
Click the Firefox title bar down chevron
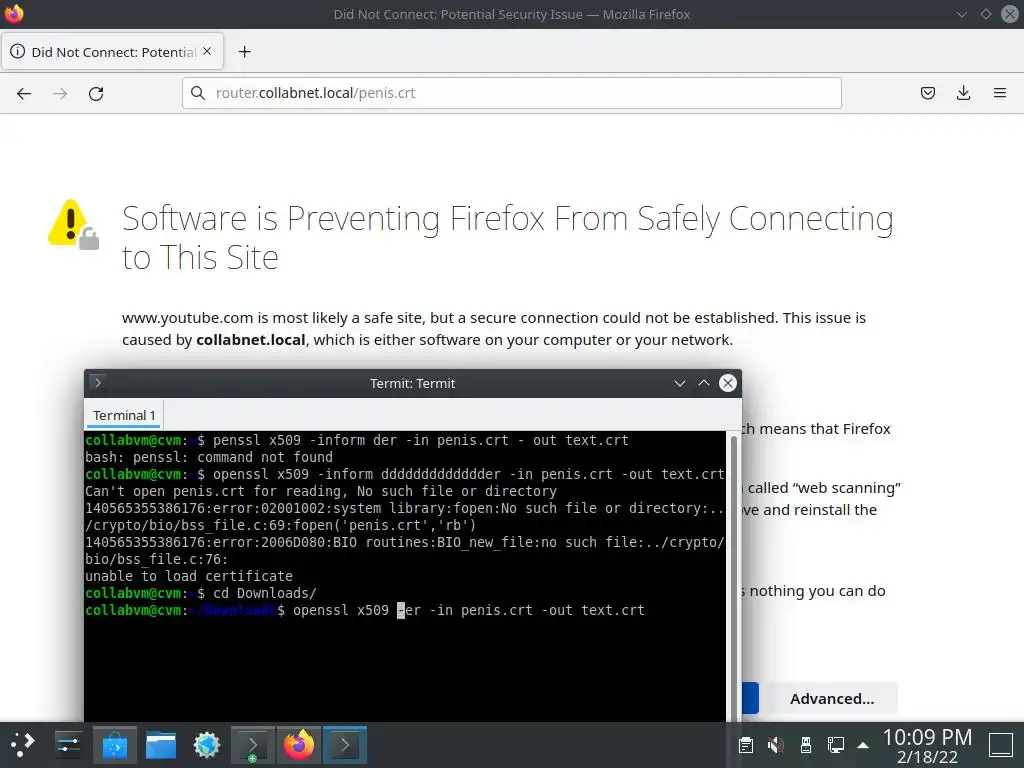click(x=962, y=14)
